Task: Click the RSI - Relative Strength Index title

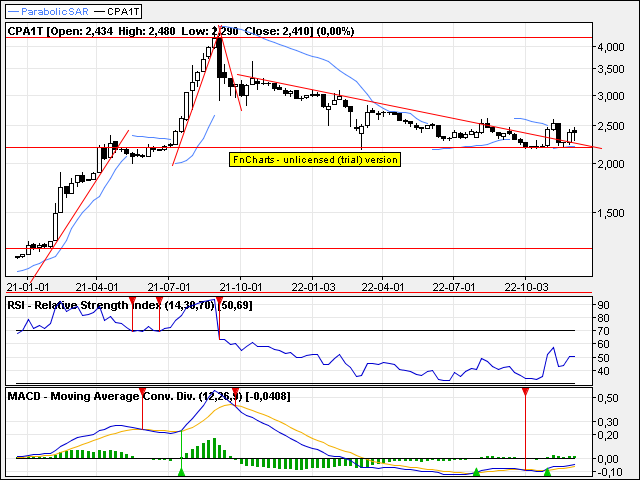Action: coord(130,305)
